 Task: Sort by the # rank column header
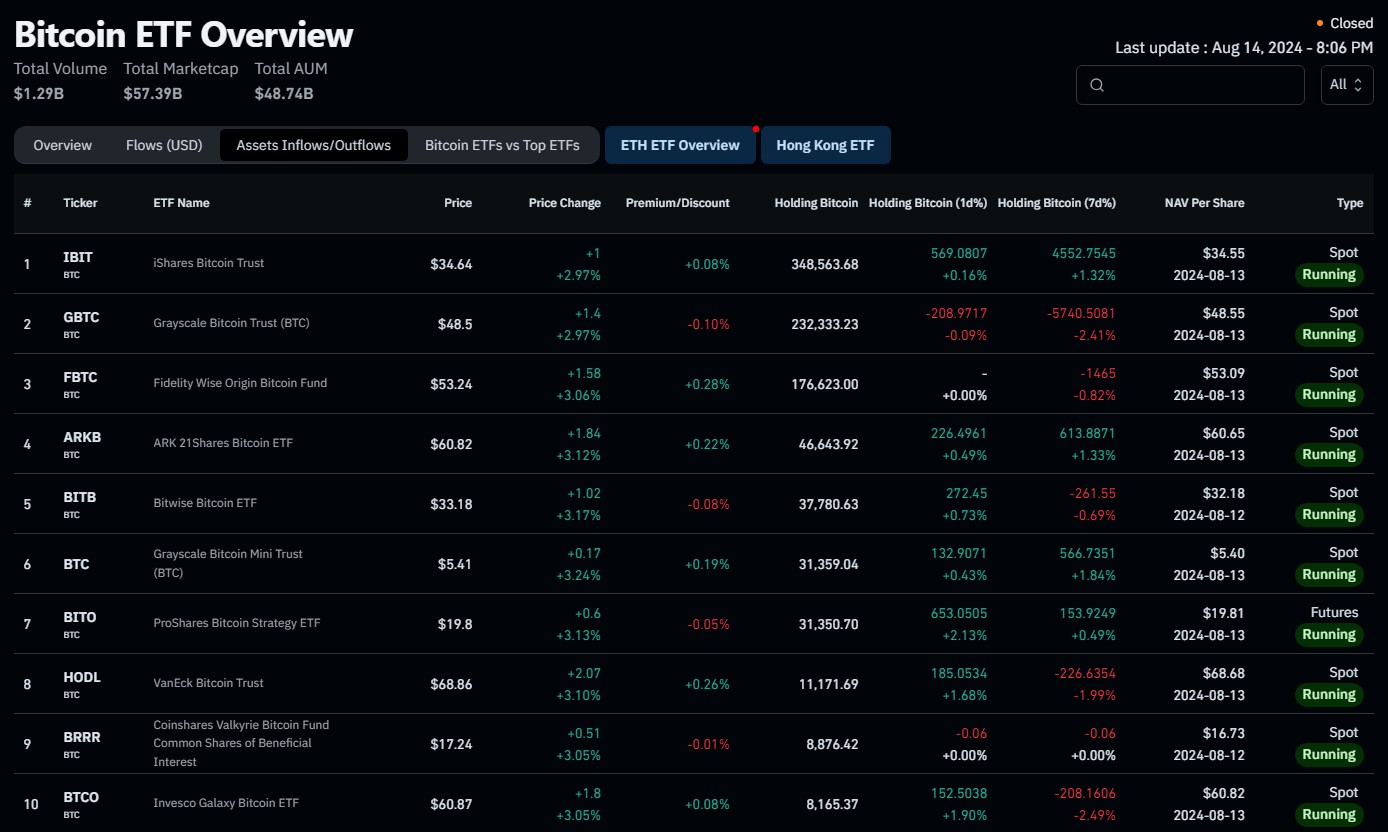[28, 203]
